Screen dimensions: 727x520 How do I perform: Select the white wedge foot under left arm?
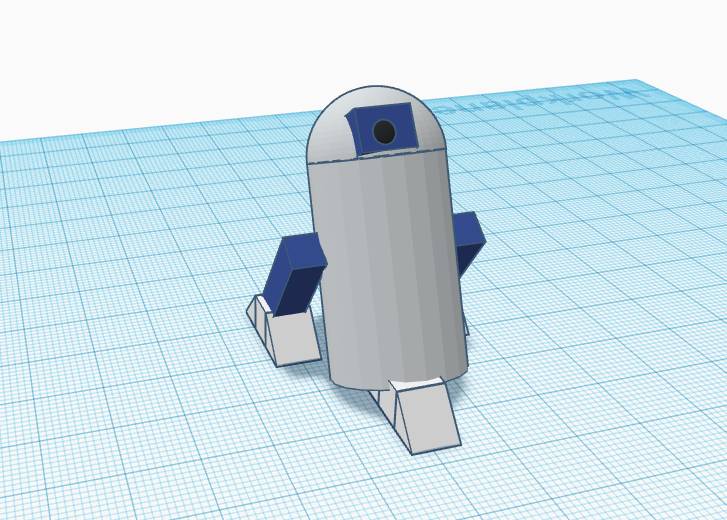284,331
